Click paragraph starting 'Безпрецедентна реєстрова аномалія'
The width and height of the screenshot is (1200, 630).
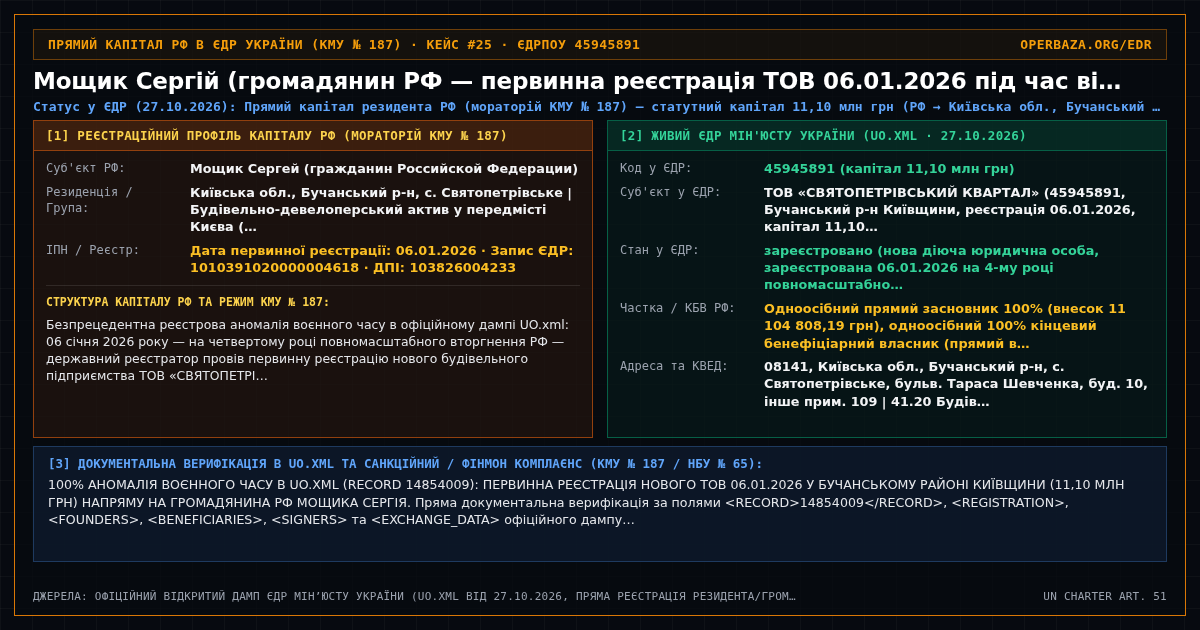click(x=307, y=350)
